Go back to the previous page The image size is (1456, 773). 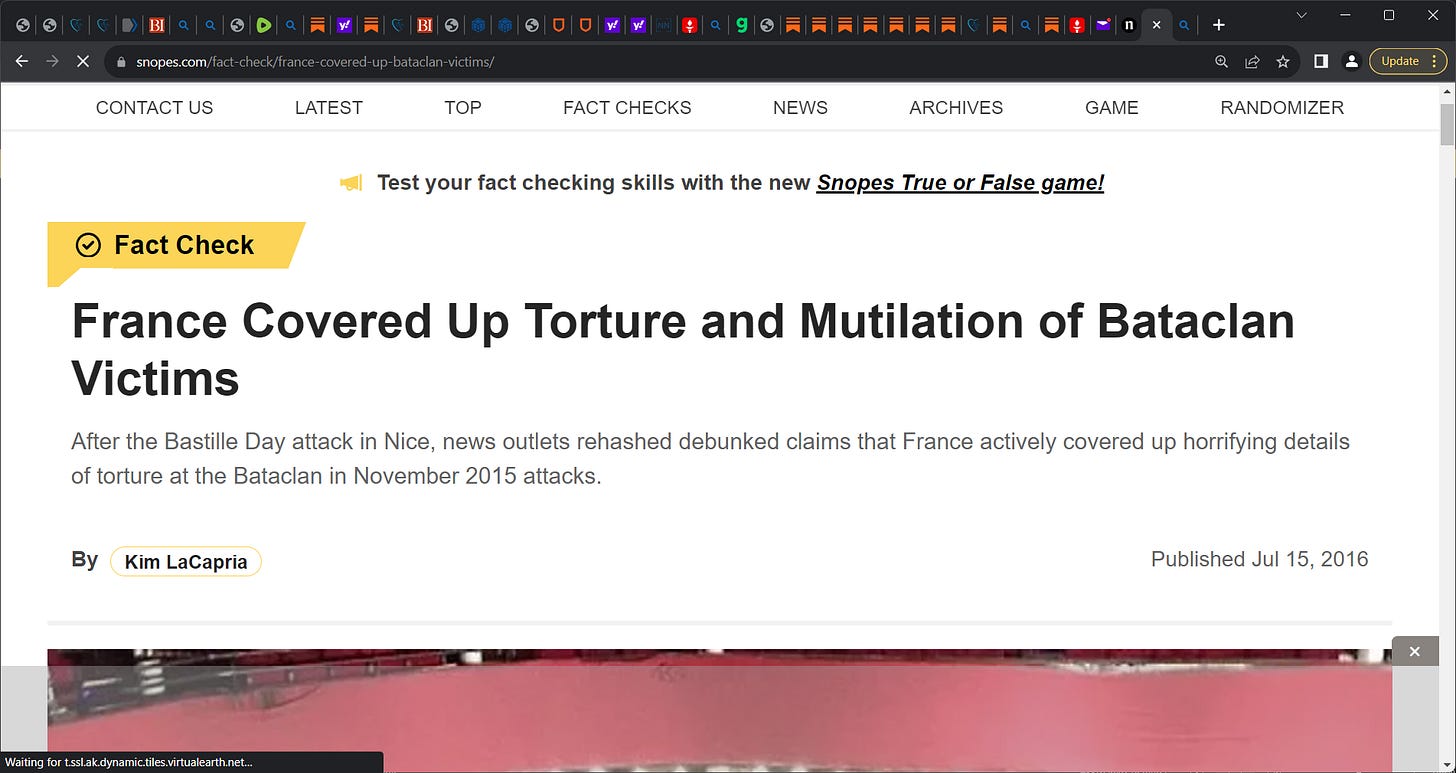[22, 61]
